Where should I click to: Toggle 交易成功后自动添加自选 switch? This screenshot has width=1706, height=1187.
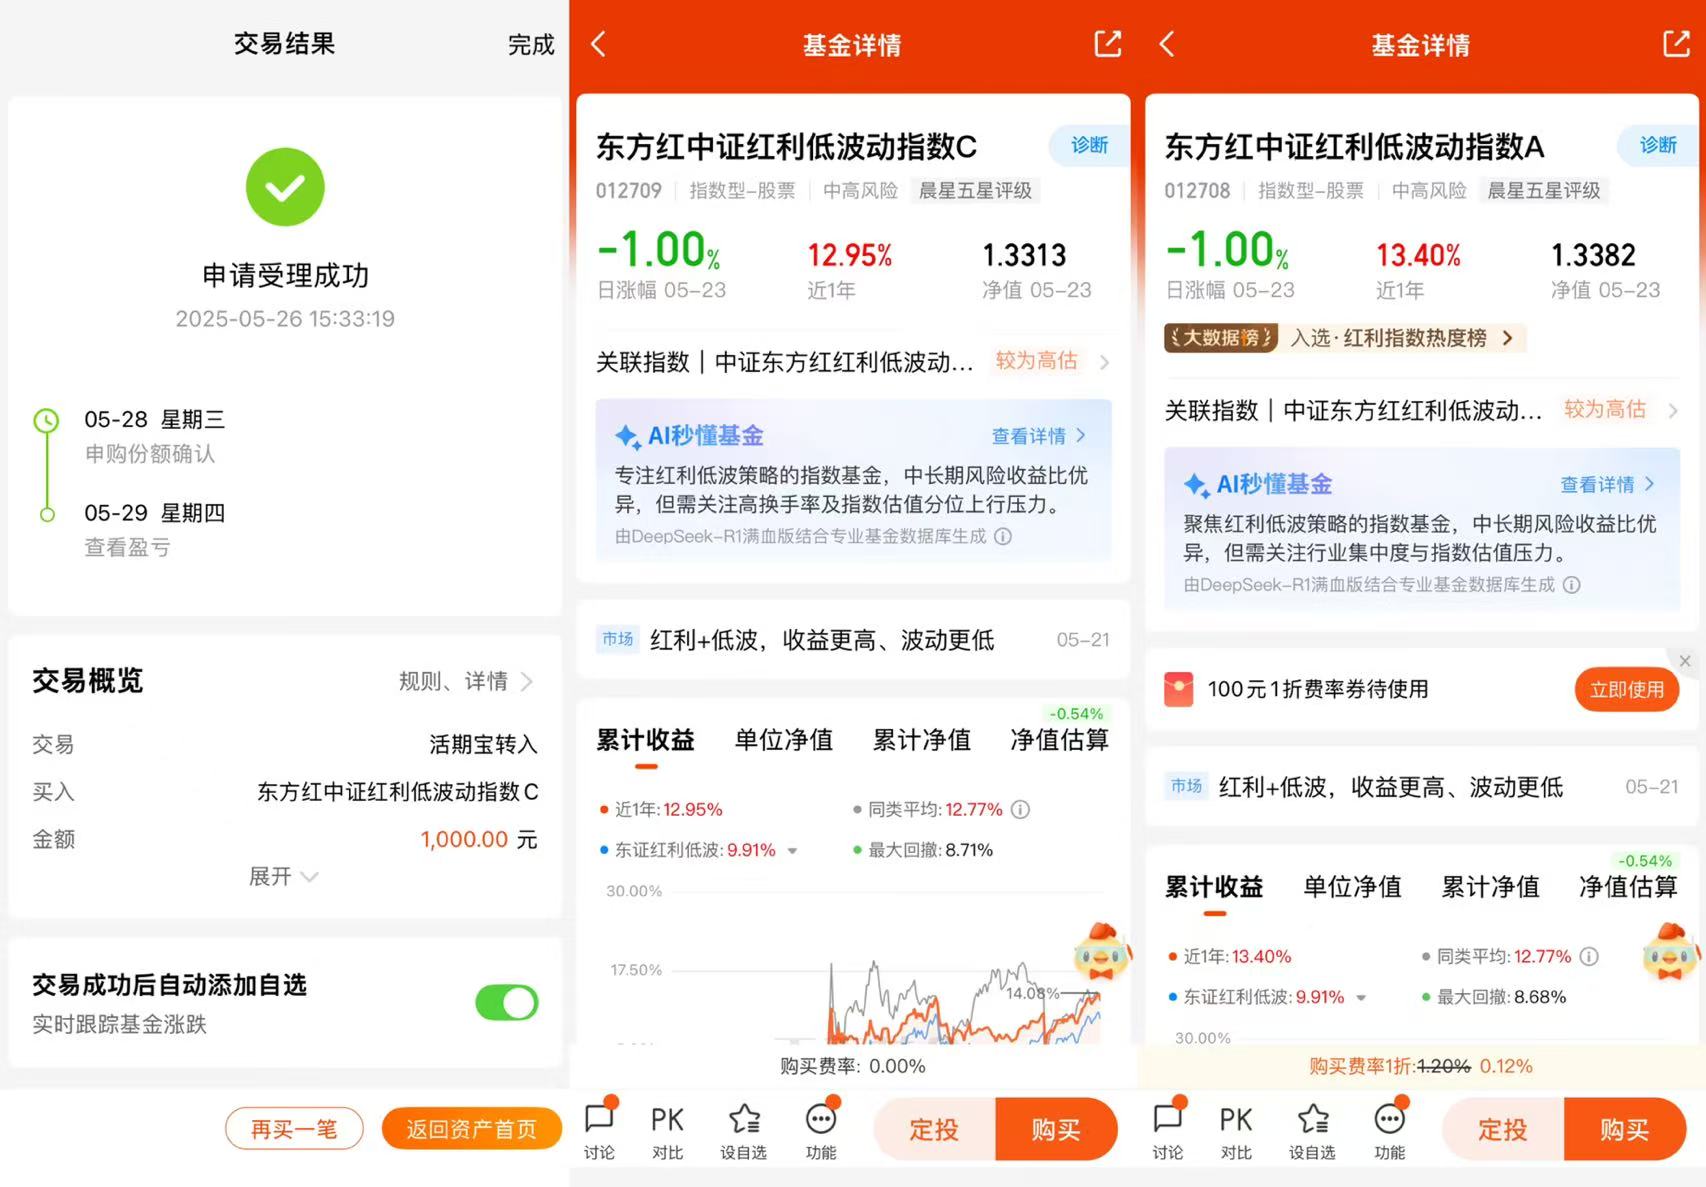507,1002
